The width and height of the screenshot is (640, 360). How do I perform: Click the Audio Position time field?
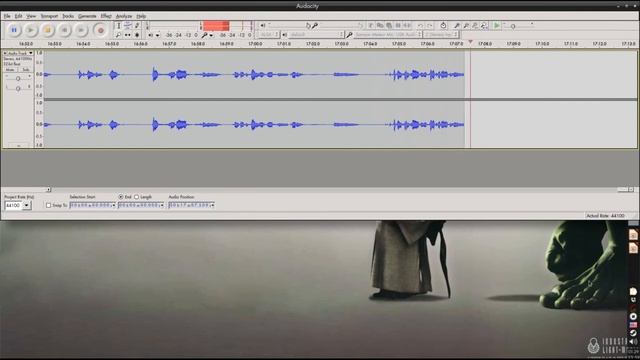(x=191, y=205)
